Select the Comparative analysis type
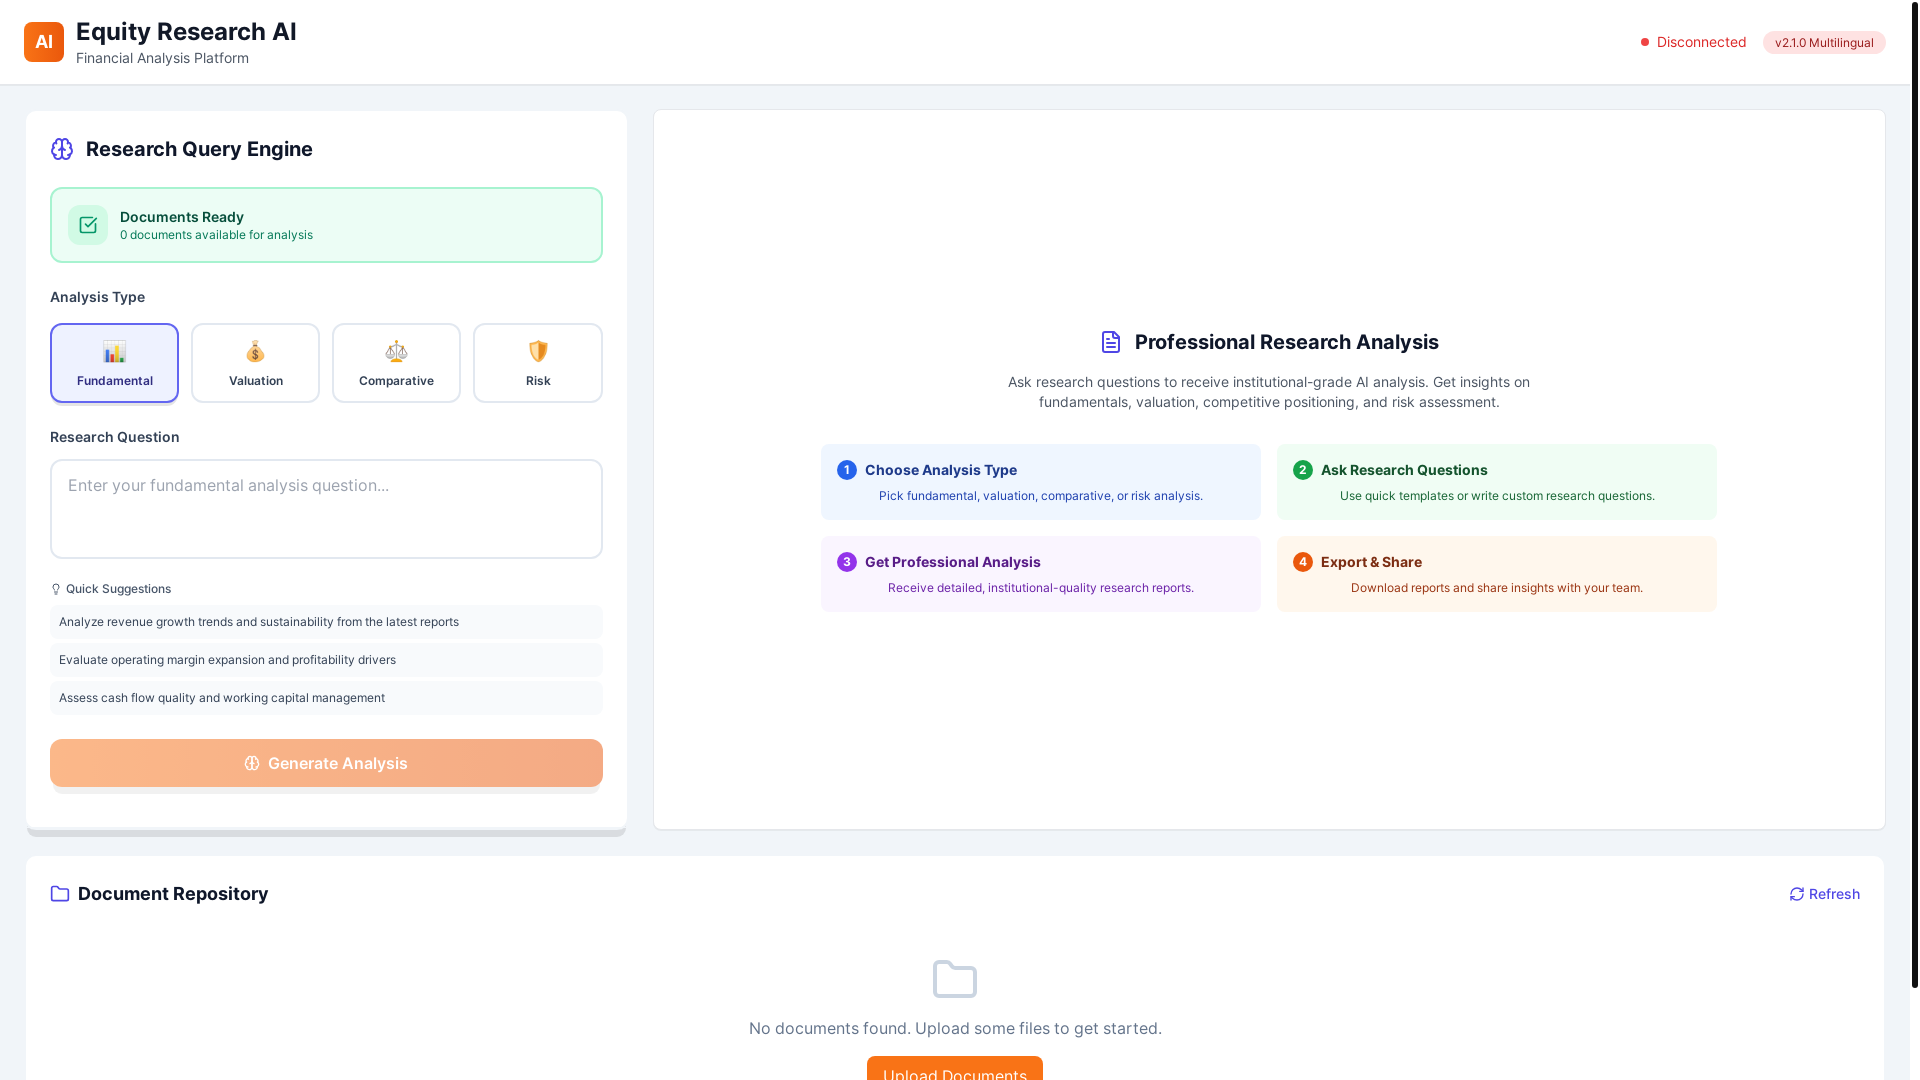The height and width of the screenshot is (1080, 1920). [x=396, y=363]
